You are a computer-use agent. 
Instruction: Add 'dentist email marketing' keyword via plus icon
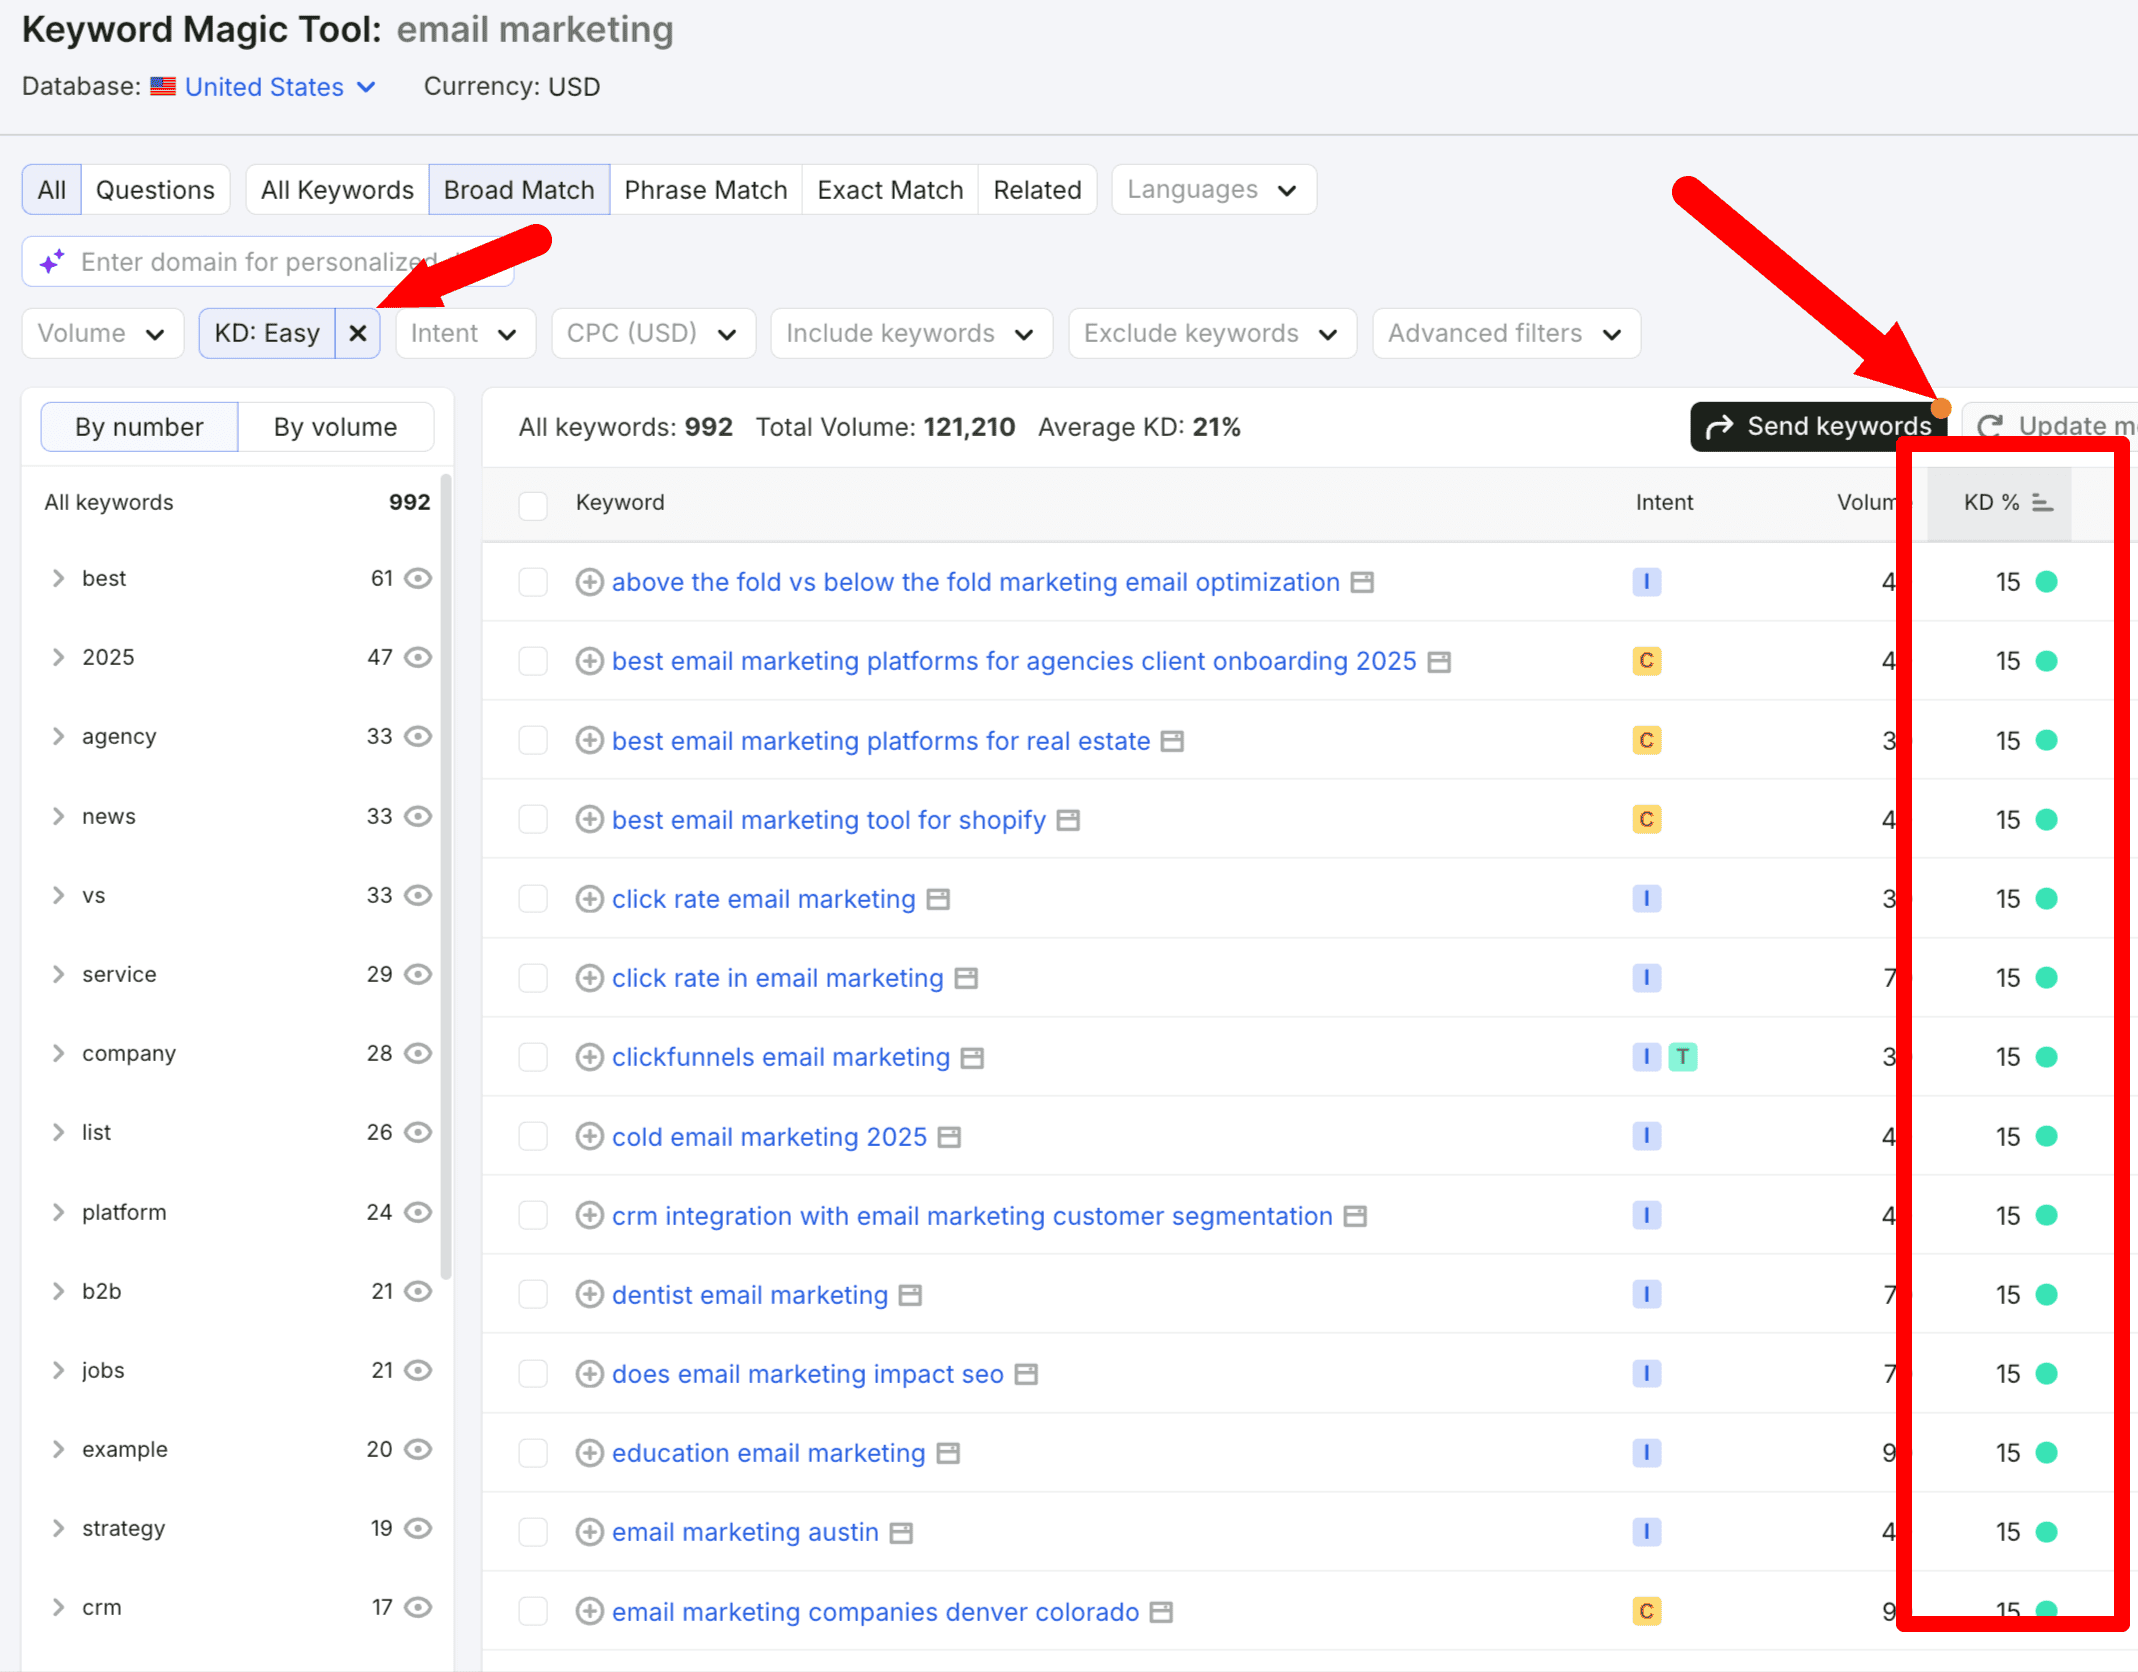(589, 1295)
